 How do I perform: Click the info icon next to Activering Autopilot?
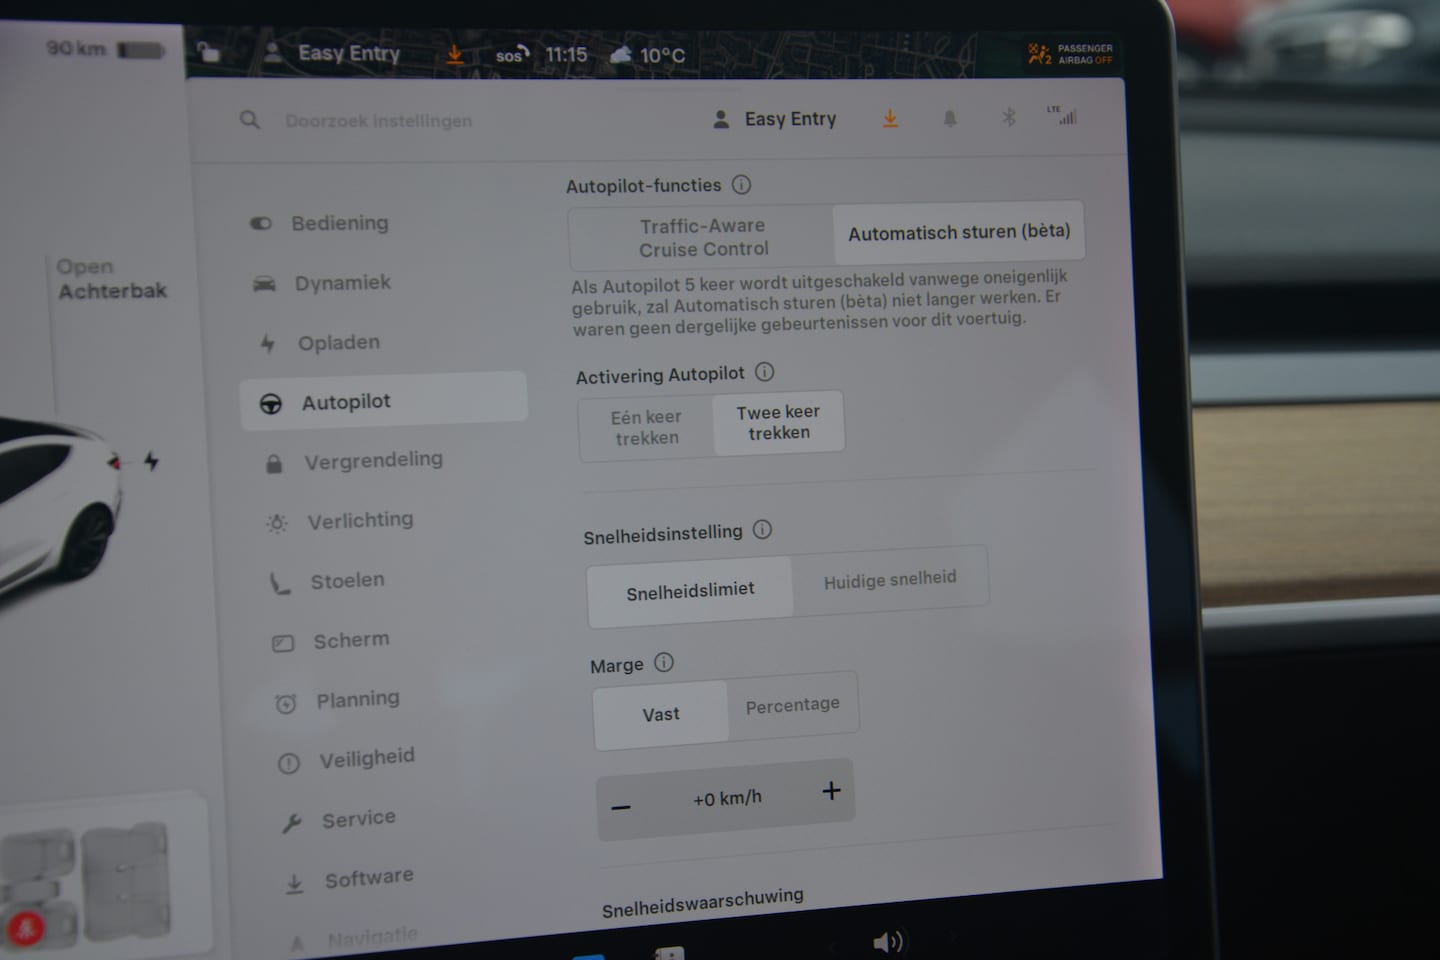click(x=765, y=372)
